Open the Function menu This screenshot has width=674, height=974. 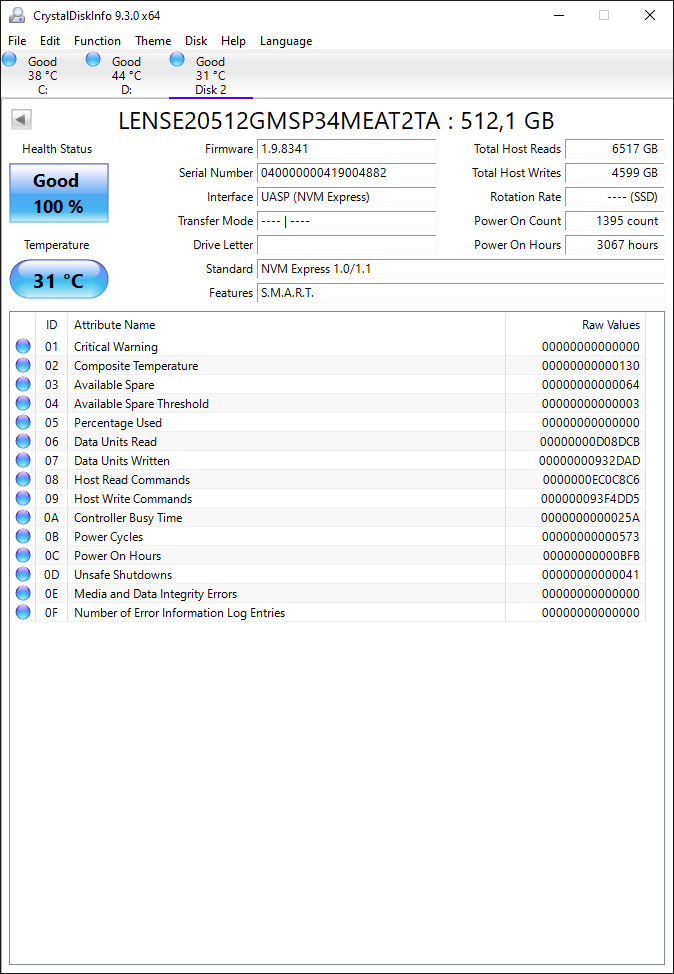pos(97,41)
